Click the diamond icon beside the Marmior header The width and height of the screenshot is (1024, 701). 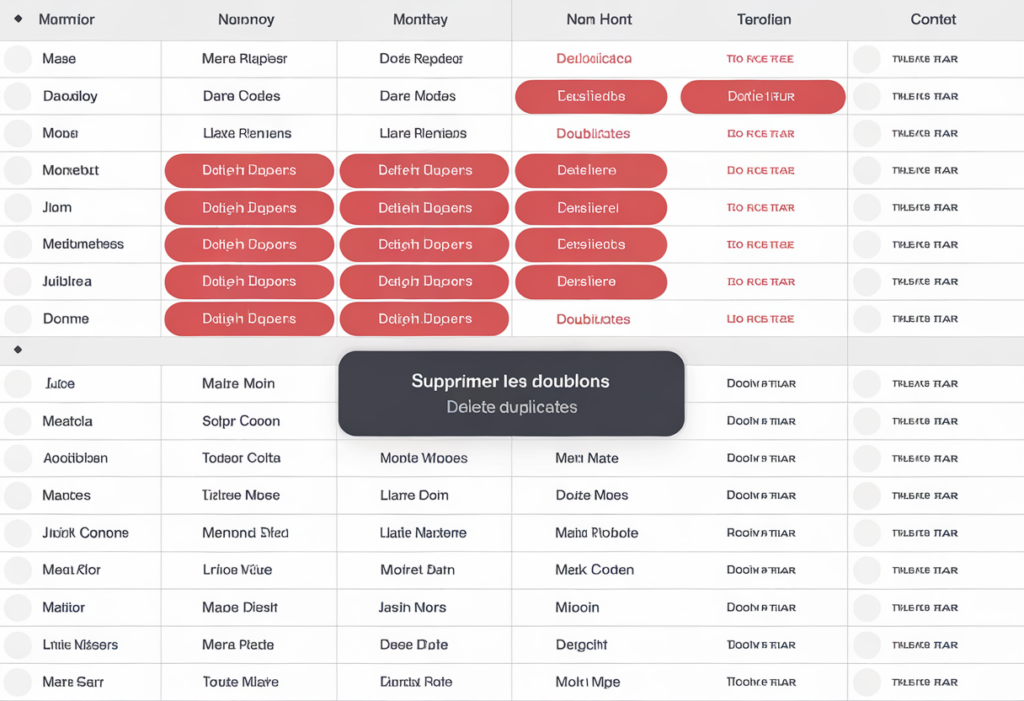tap(18, 19)
